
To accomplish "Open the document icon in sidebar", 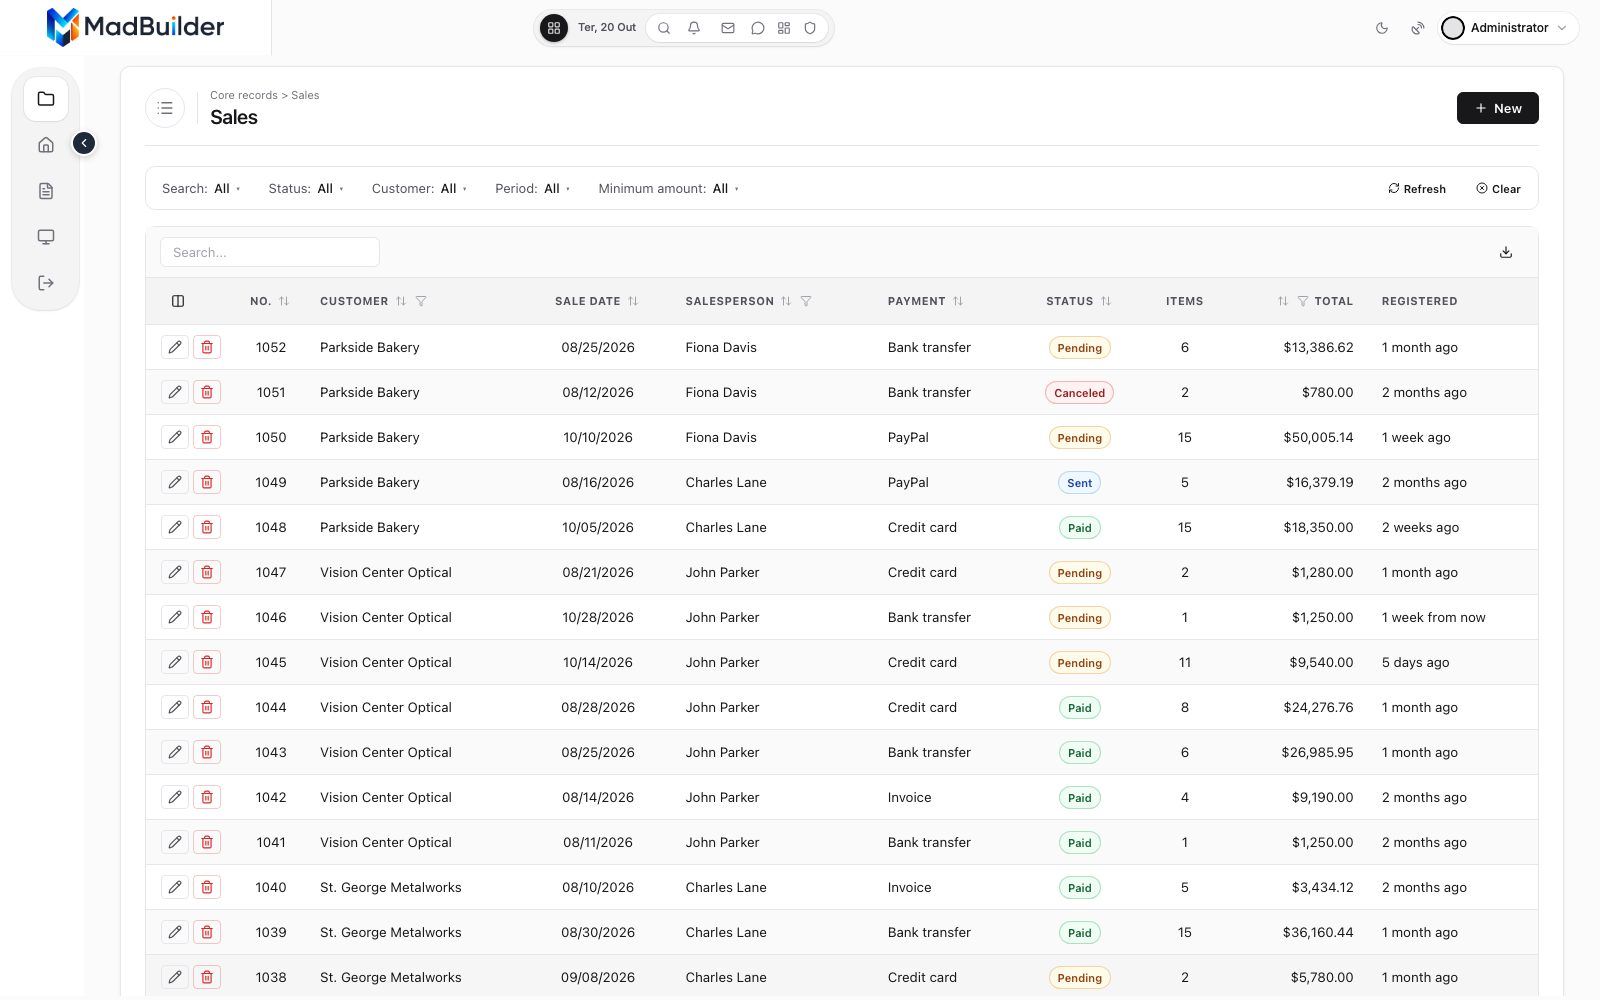I will point(46,191).
